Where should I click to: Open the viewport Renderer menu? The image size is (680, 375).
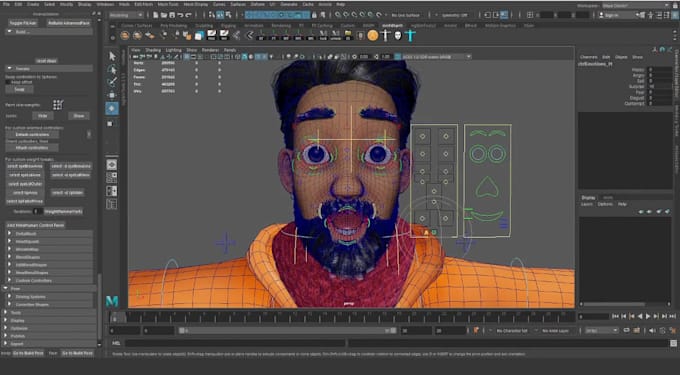coord(210,50)
